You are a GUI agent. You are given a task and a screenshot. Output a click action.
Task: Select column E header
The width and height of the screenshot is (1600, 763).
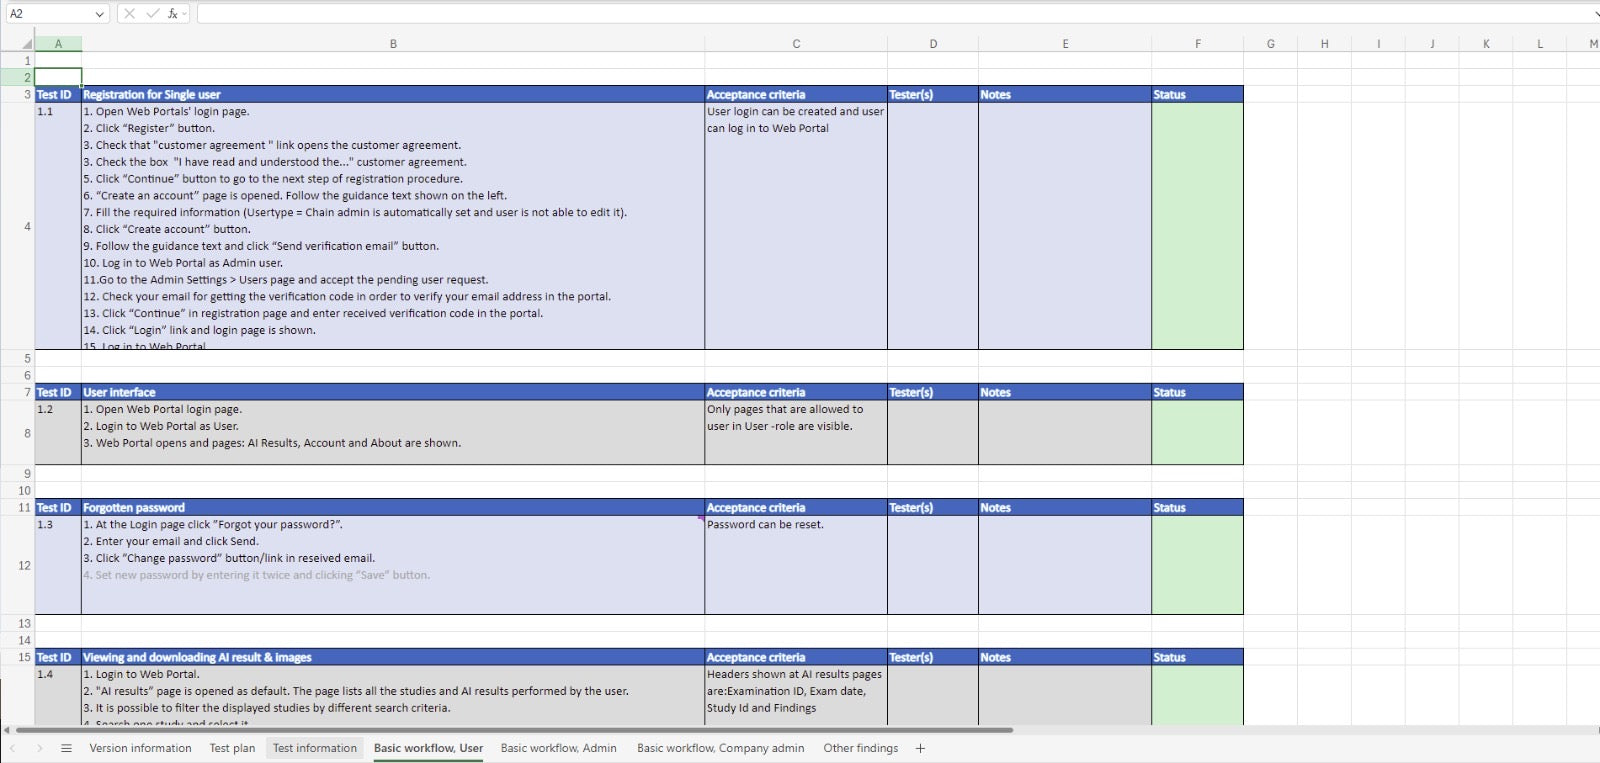pos(1065,44)
